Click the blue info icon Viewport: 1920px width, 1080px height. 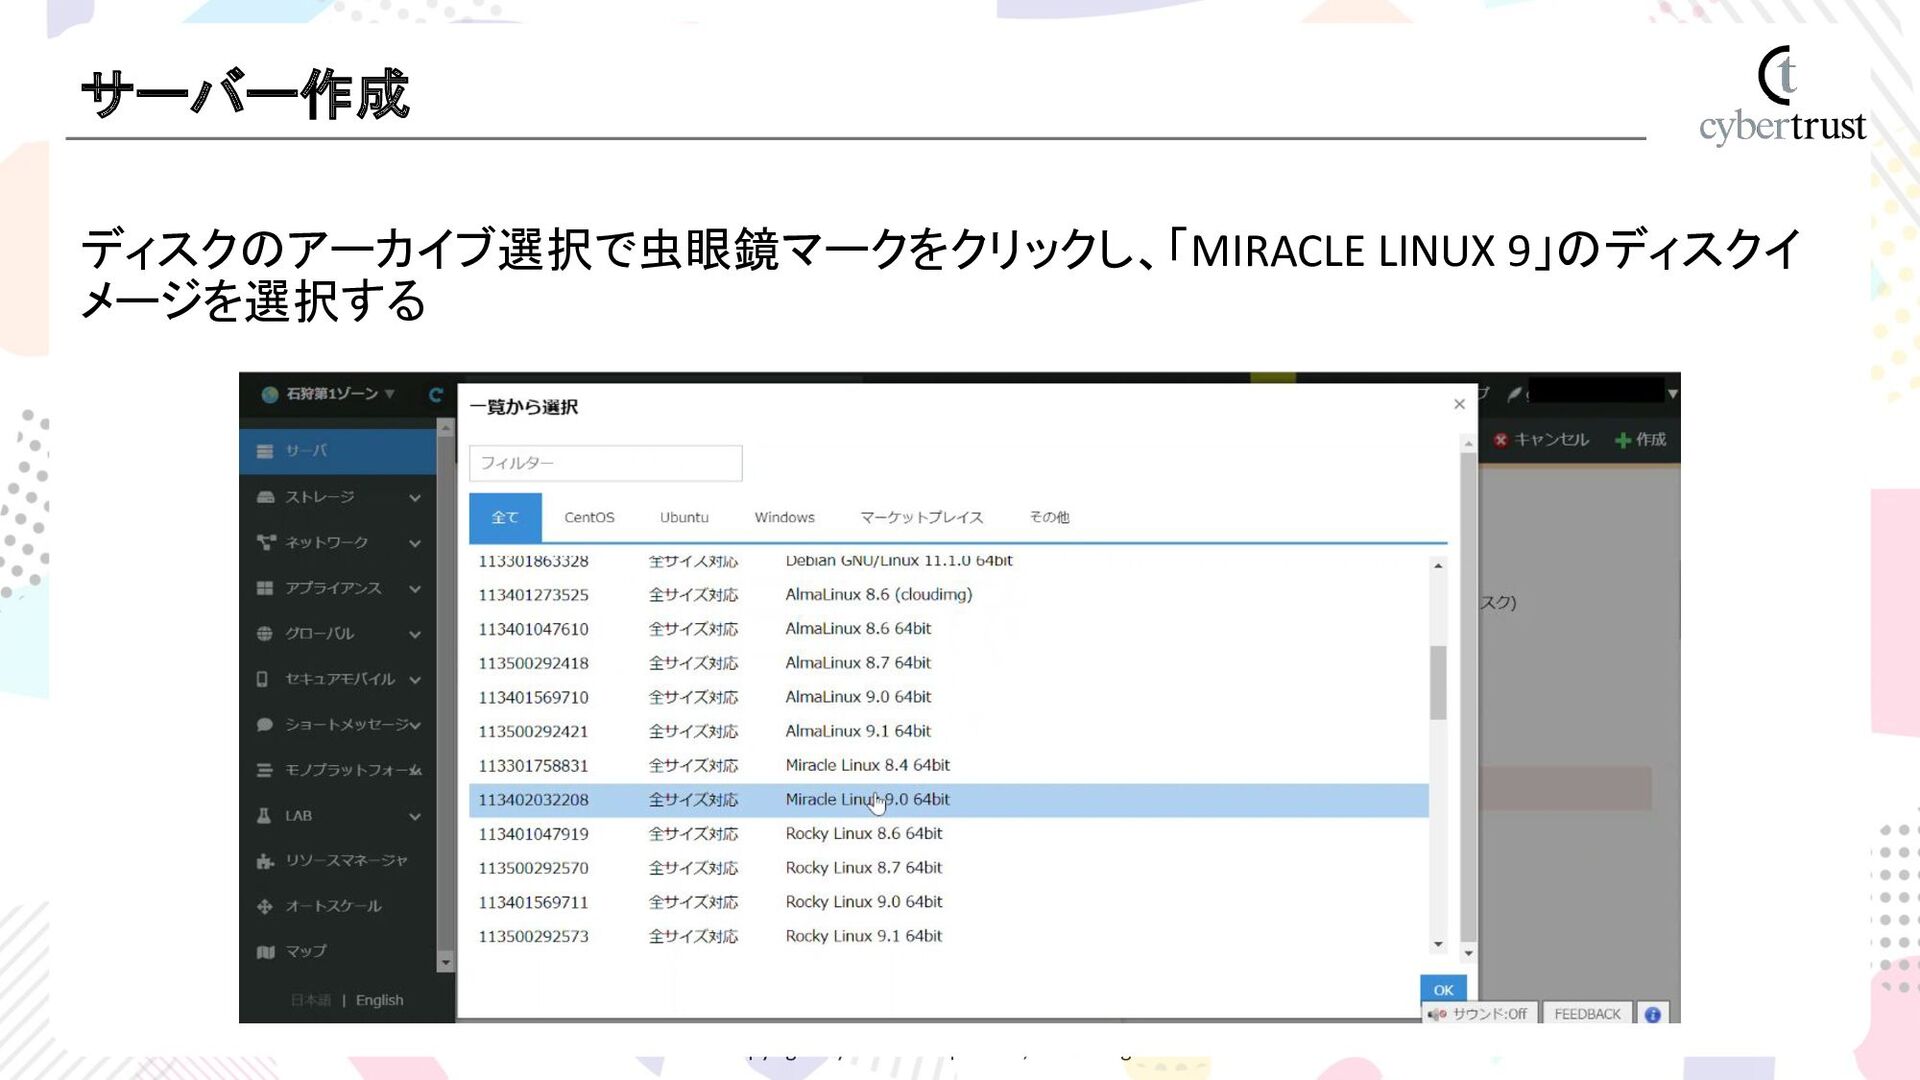point(1653,1014)
